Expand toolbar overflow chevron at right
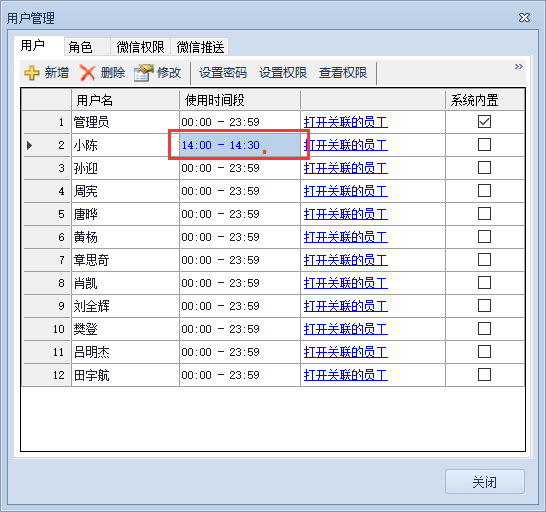 518,67
